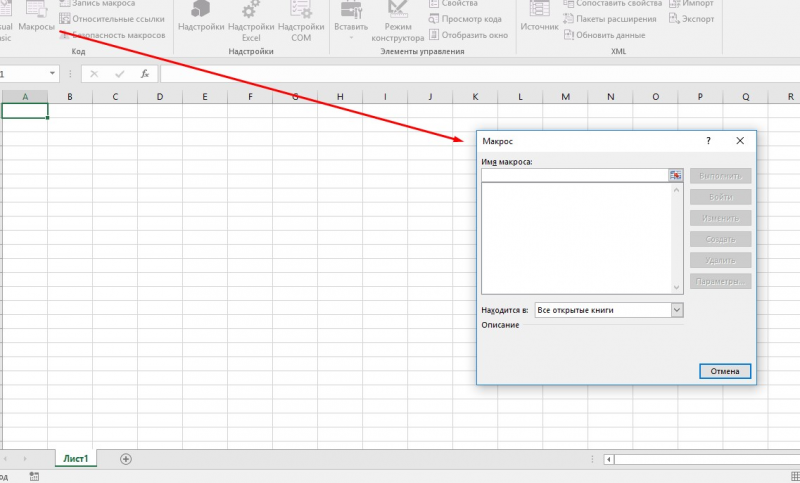Select column D header
800x483 pixels.
[160, 97]
